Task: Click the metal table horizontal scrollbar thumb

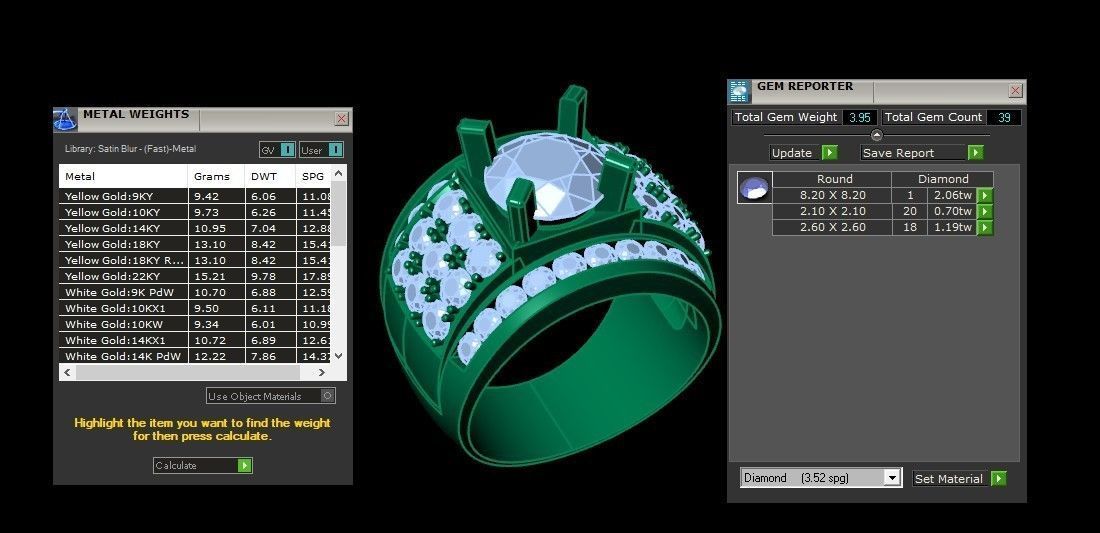Action: [188, 372]
